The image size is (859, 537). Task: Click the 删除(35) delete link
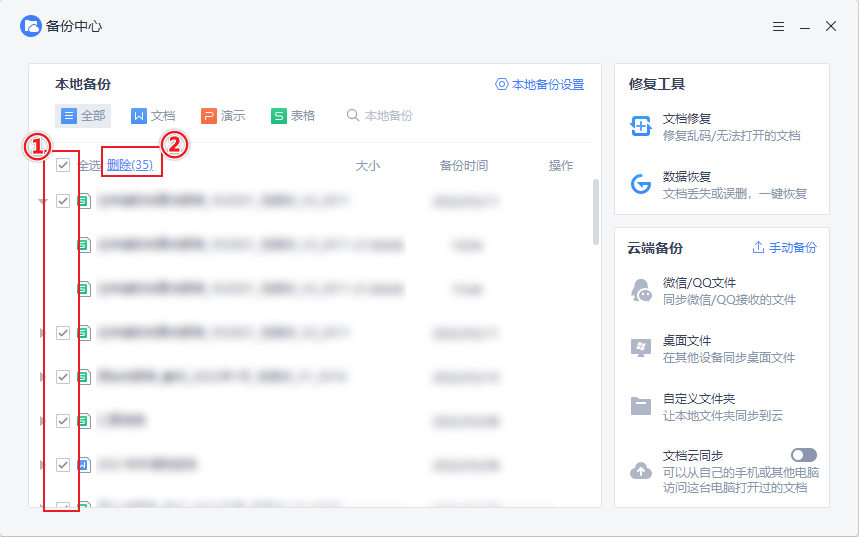pos(130,165)
